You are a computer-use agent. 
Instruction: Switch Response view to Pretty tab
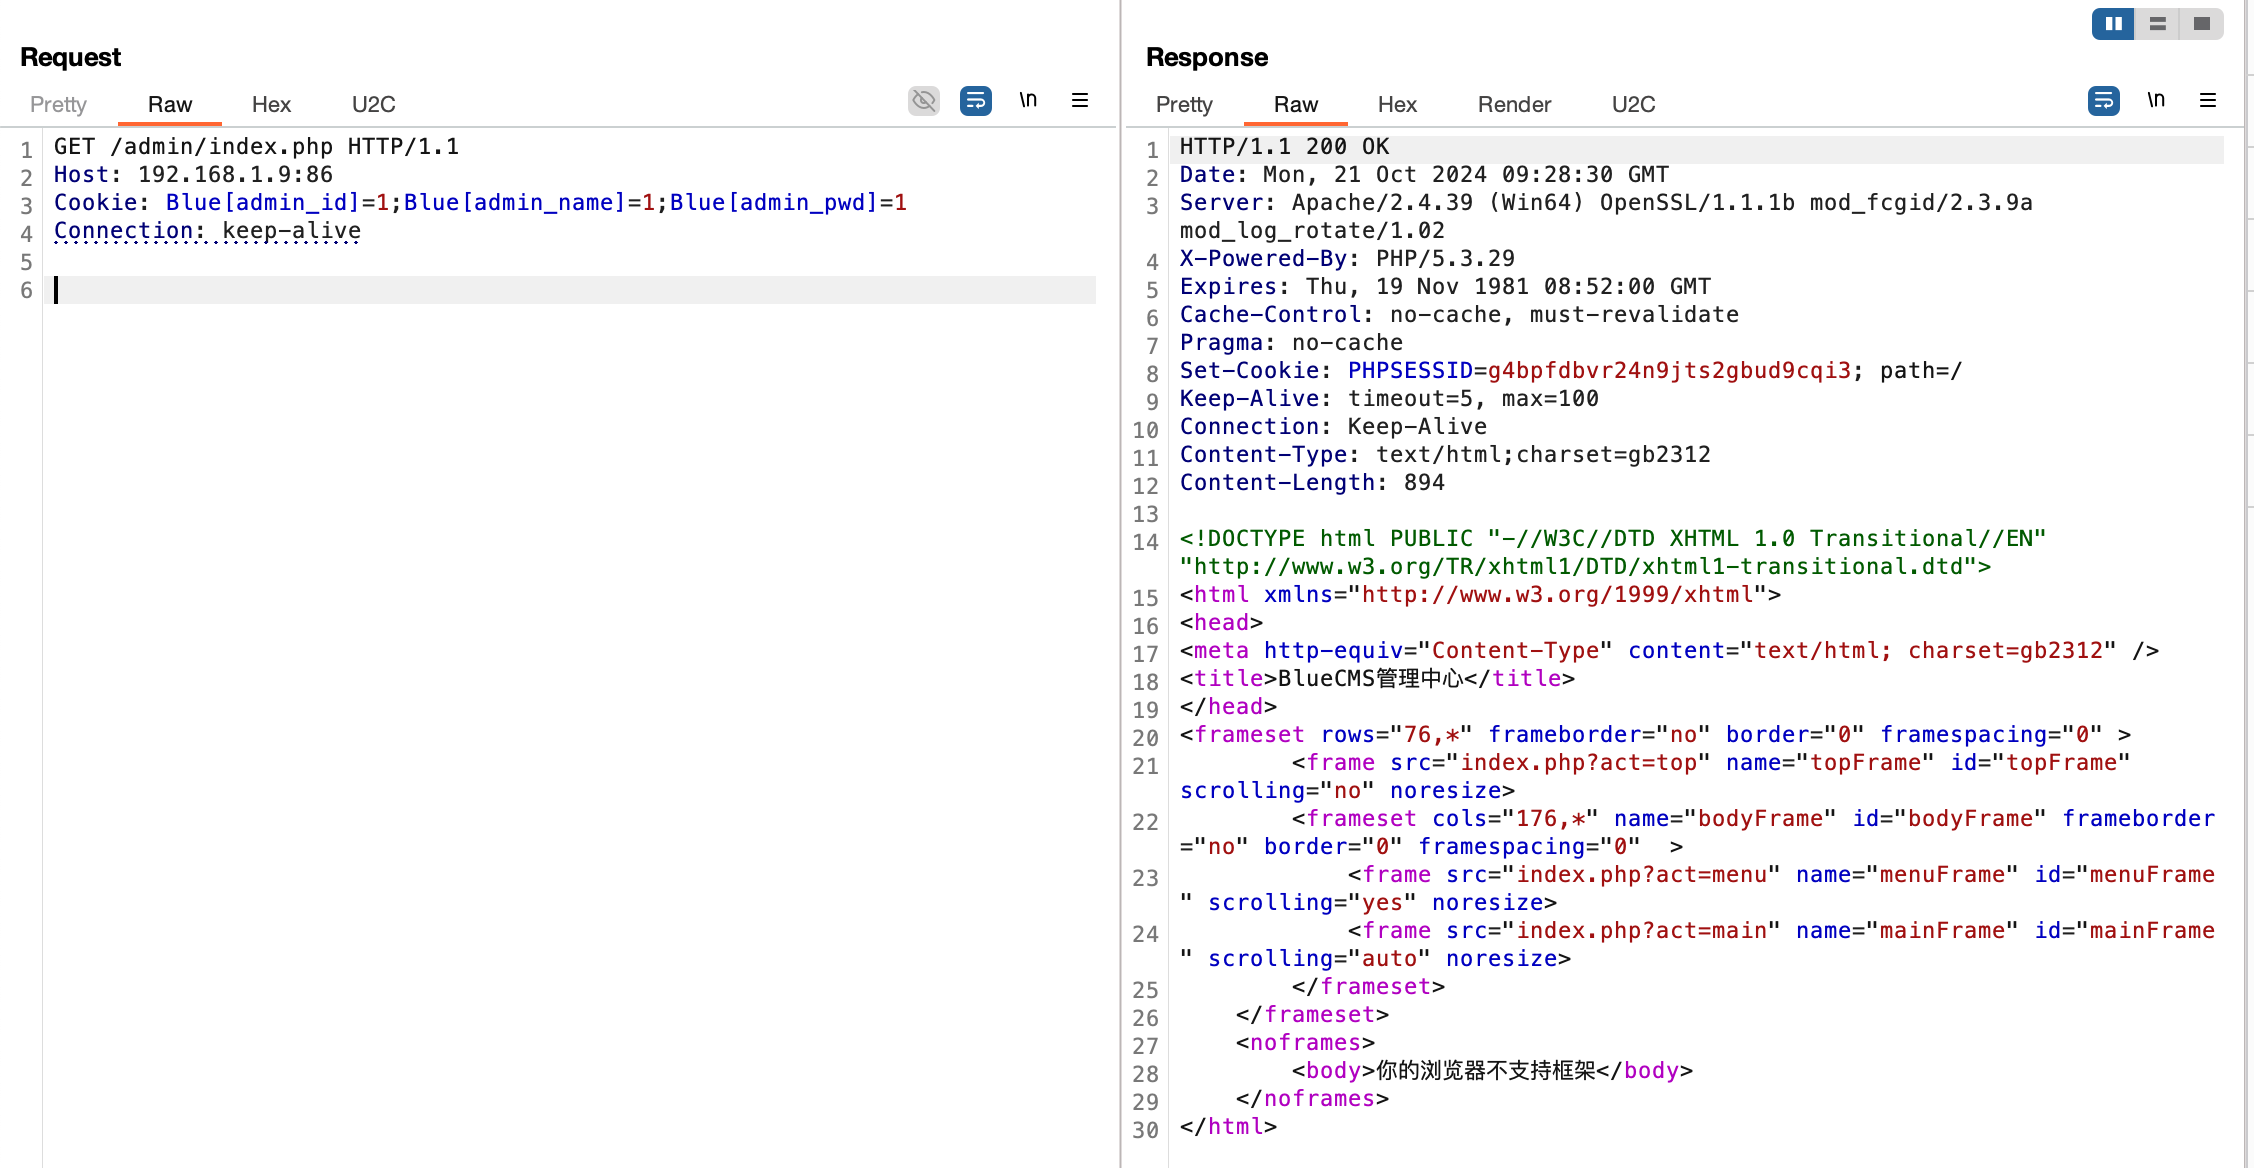pos(1184,104)
